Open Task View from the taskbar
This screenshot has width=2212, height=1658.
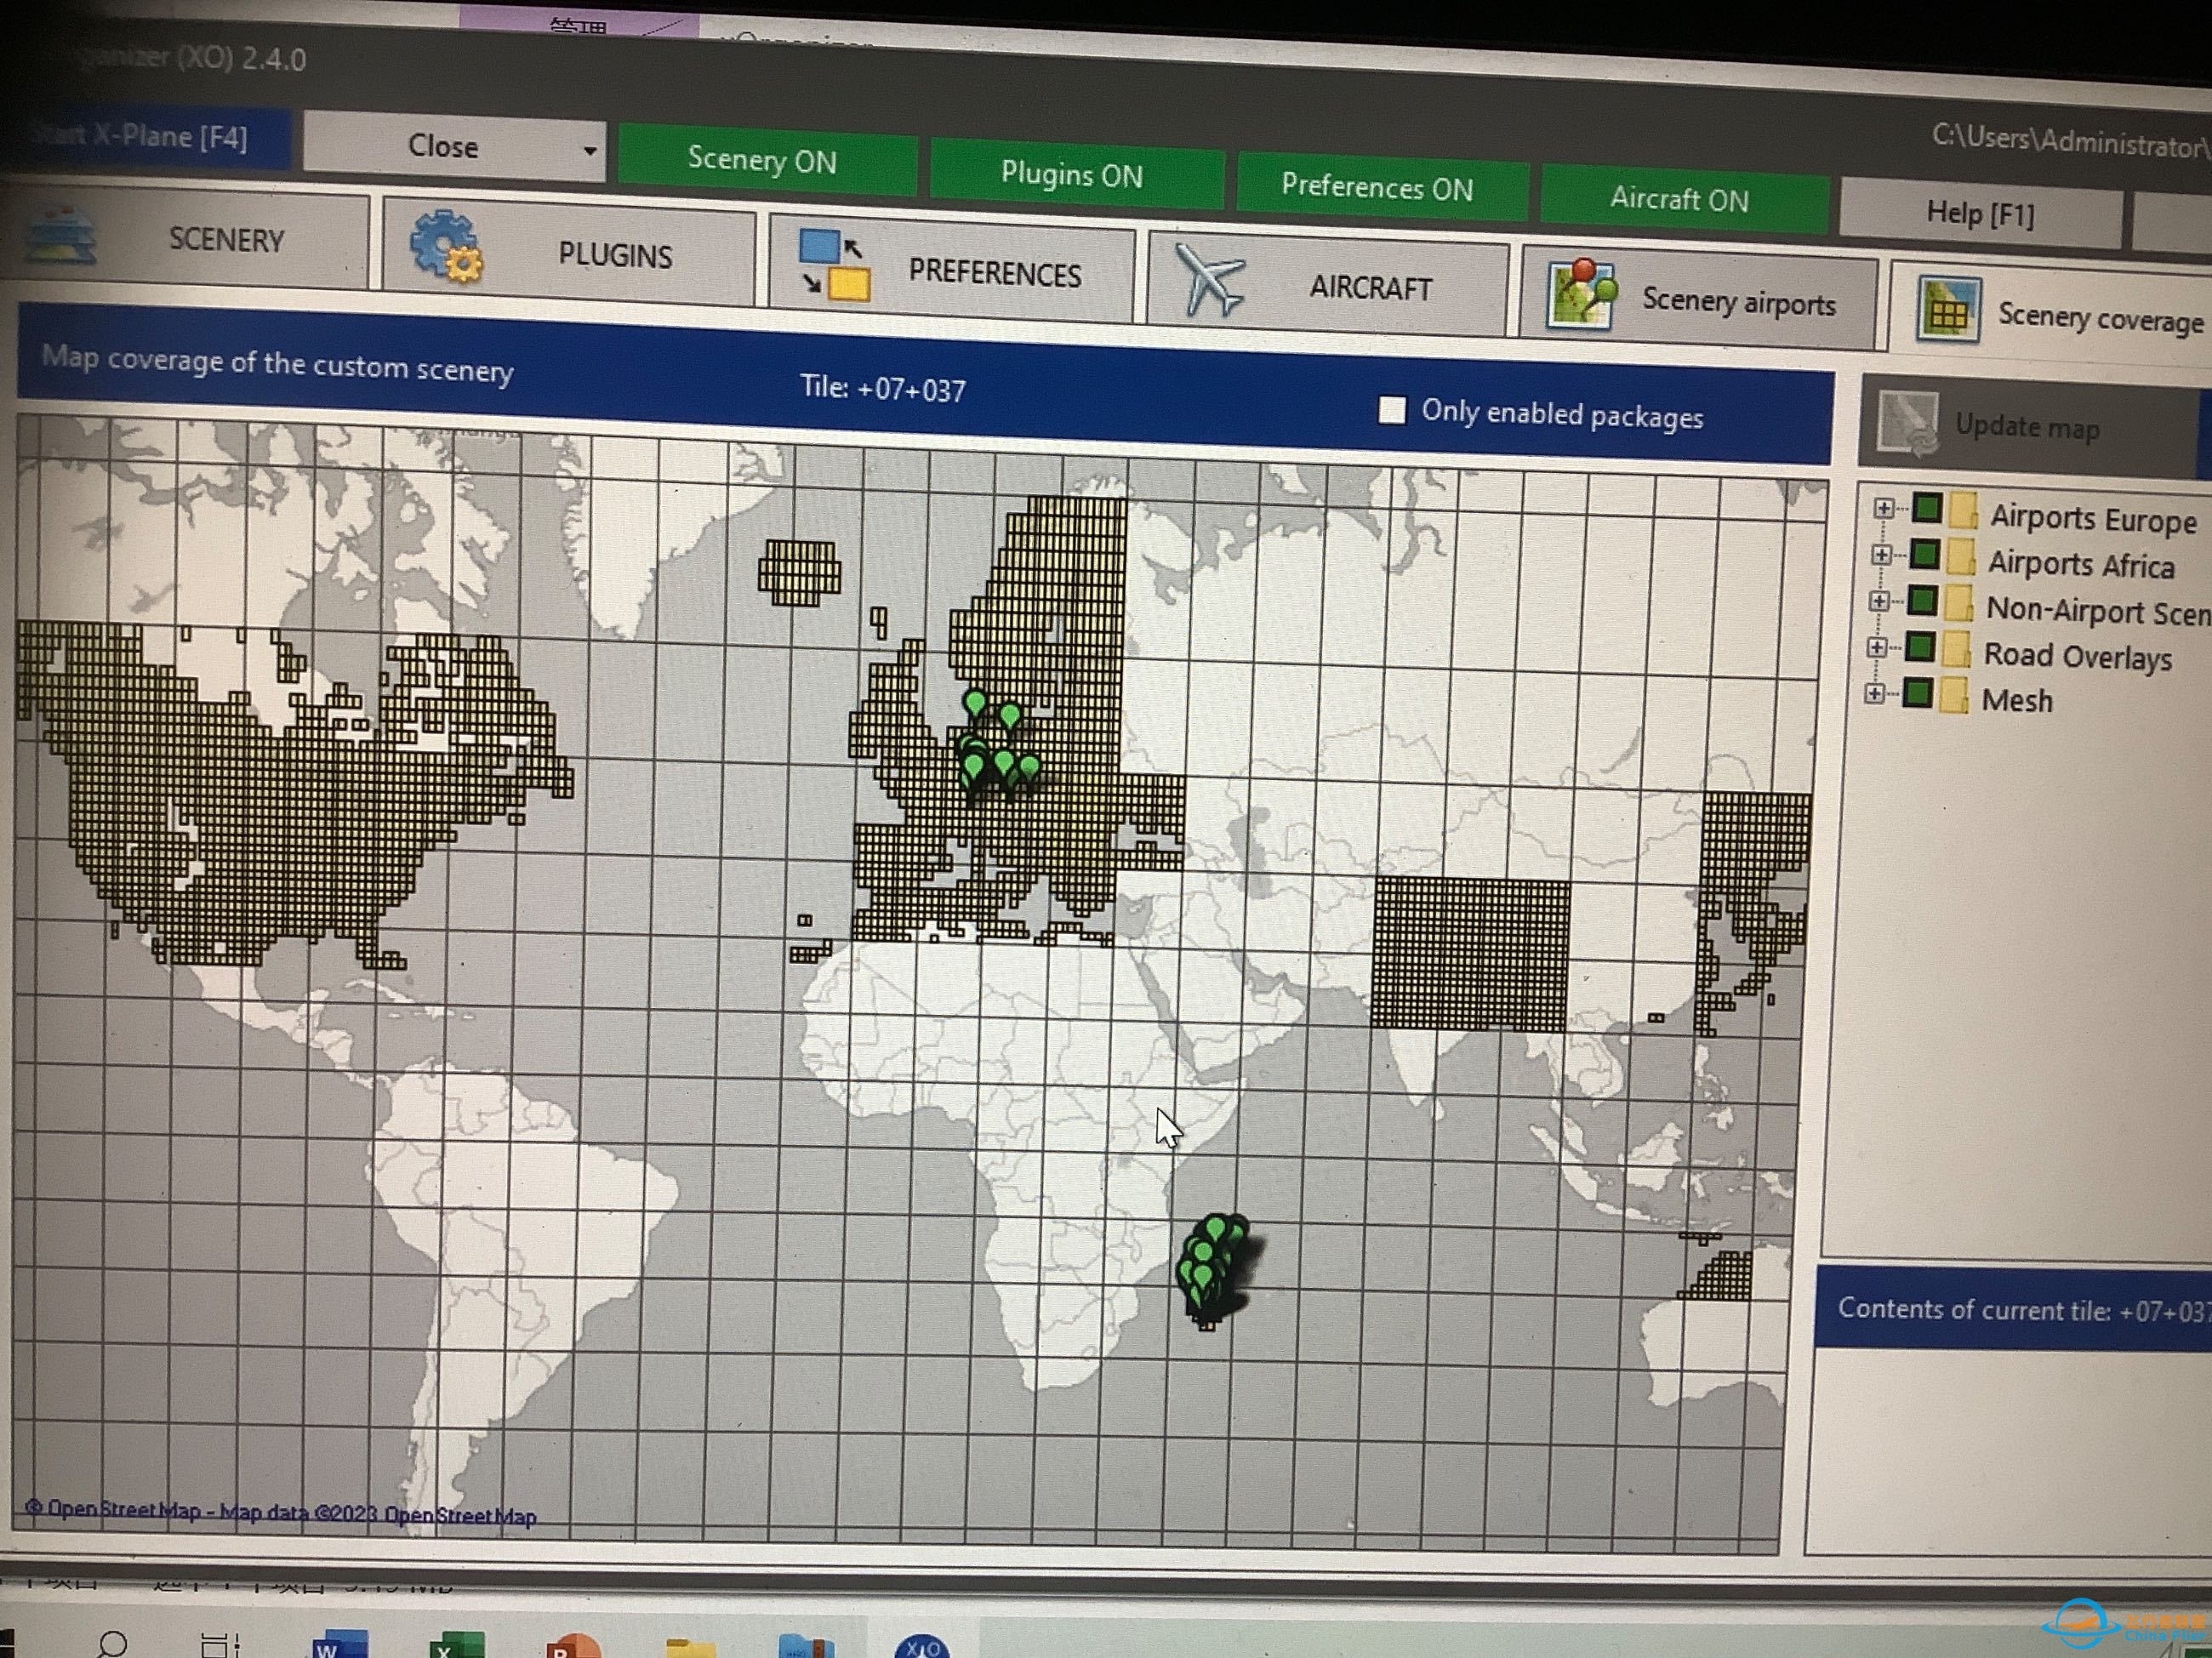click(x=220, y=1644)
